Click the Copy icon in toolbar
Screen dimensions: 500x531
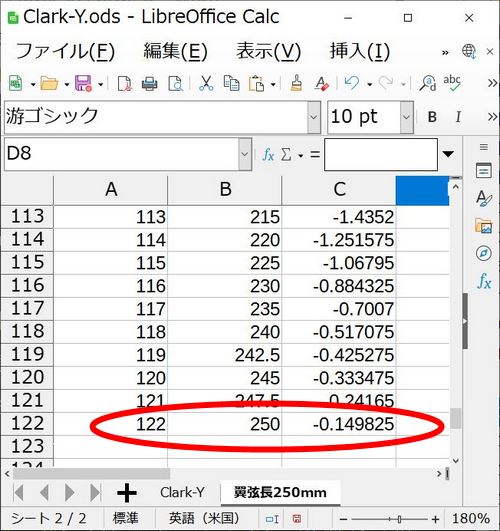[231, 83]
